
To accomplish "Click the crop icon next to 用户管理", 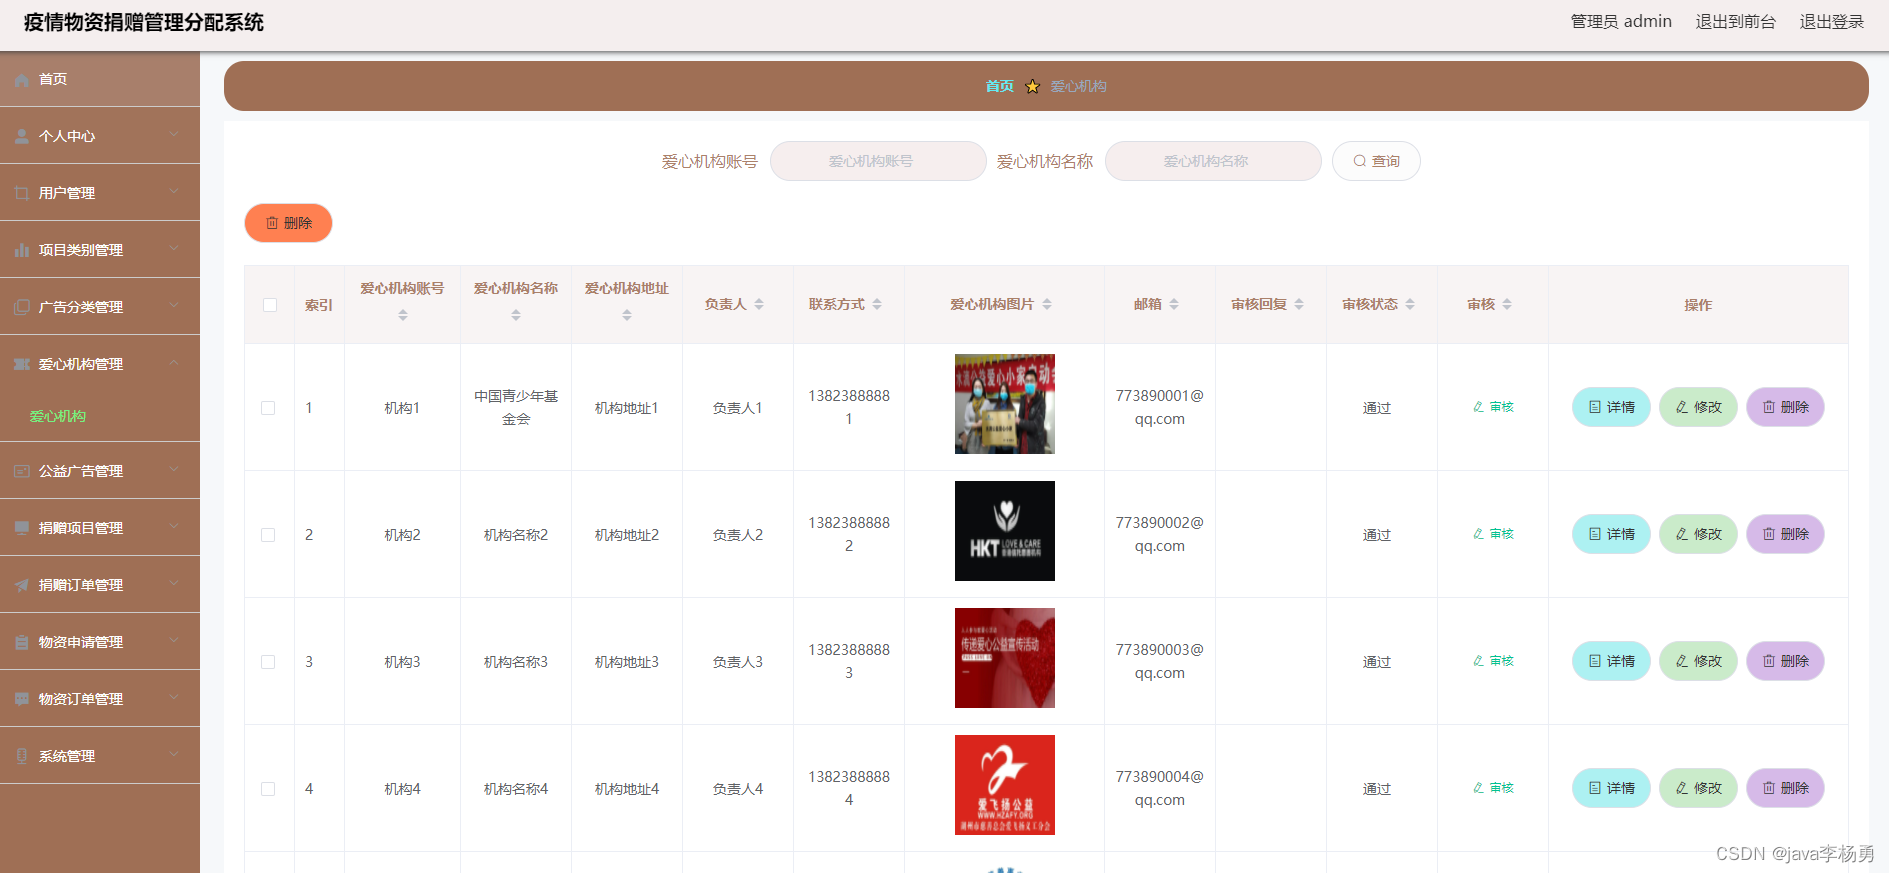I will point(22,194).
